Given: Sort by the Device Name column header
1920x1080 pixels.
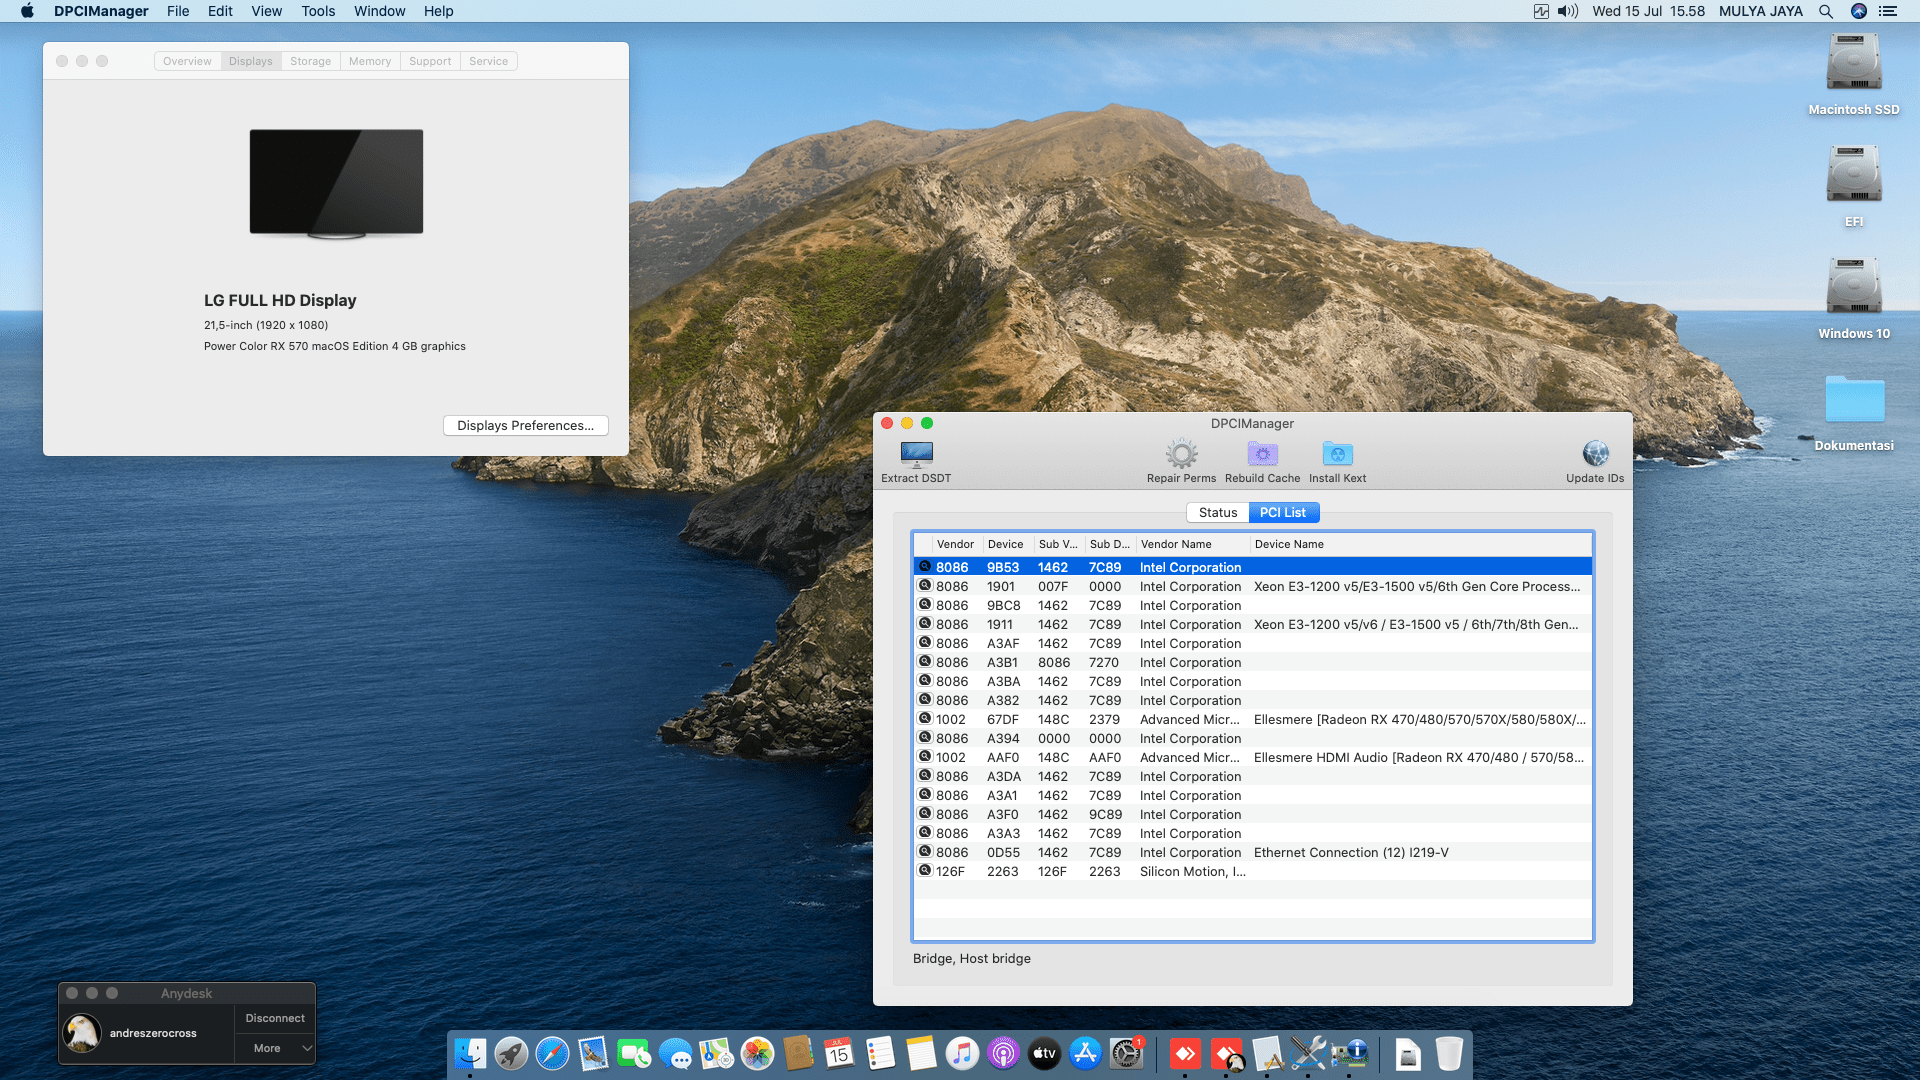Looking at the screenshot, I should tap(1420, 544).
